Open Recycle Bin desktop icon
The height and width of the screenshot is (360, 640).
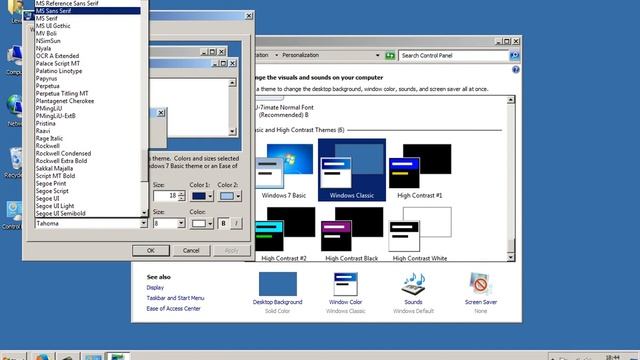tap(15, 162)
